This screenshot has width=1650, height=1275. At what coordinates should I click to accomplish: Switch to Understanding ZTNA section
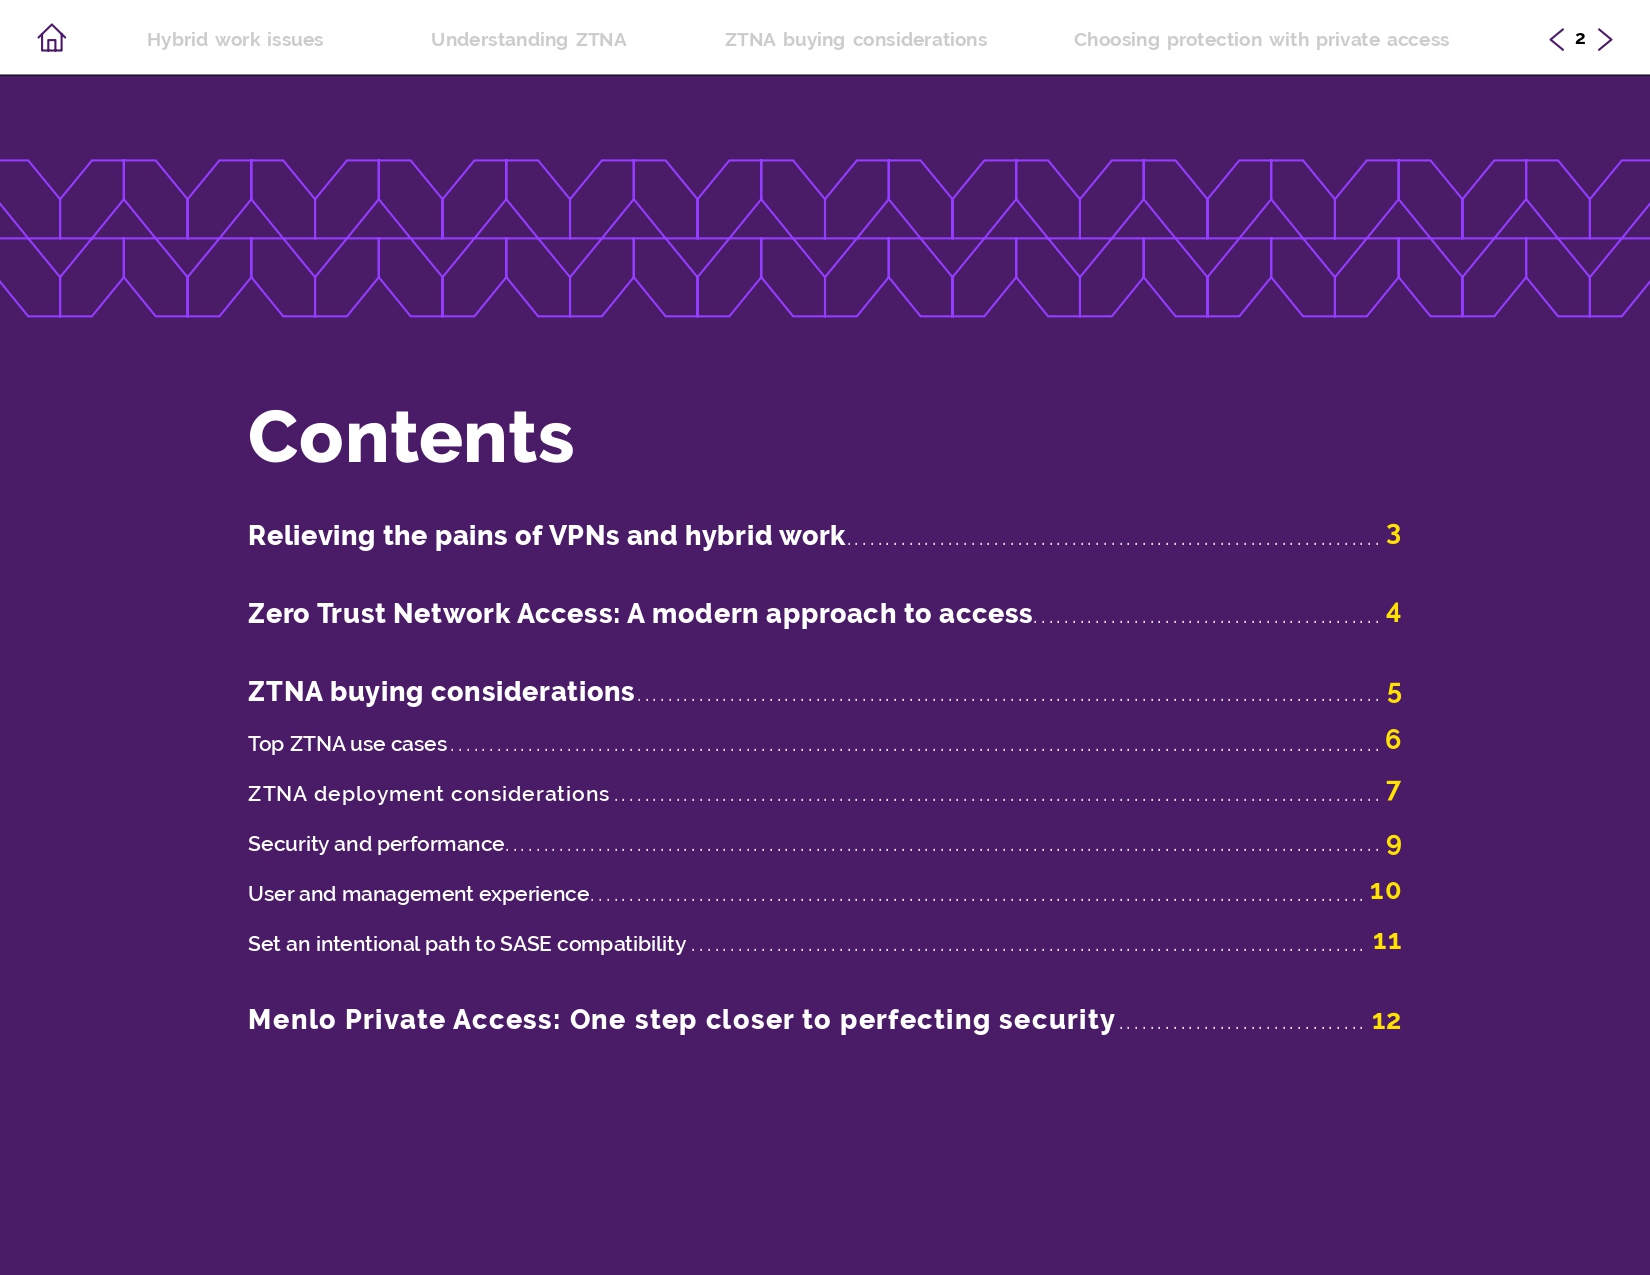pos(528,40)
